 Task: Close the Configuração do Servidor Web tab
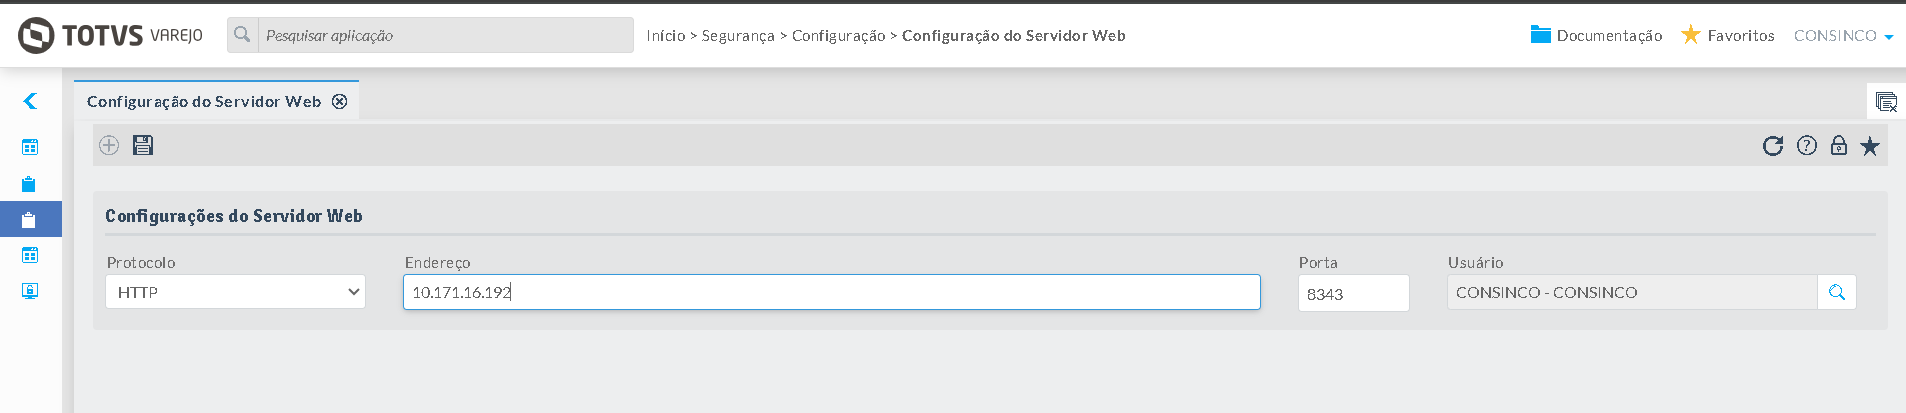pos(340,102)
